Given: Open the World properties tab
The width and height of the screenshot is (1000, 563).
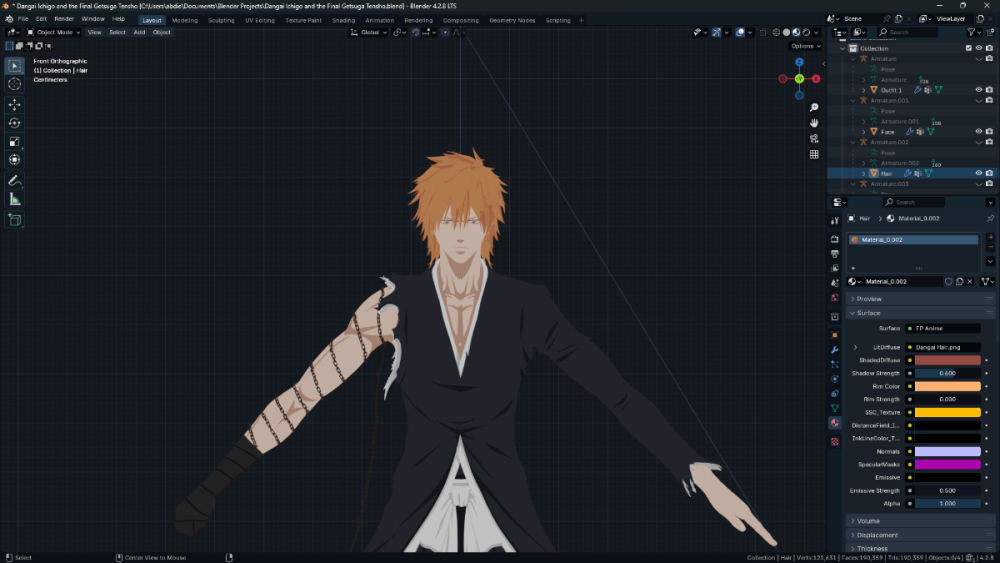Looking at the screenshot, I should [x=835, y=298].
